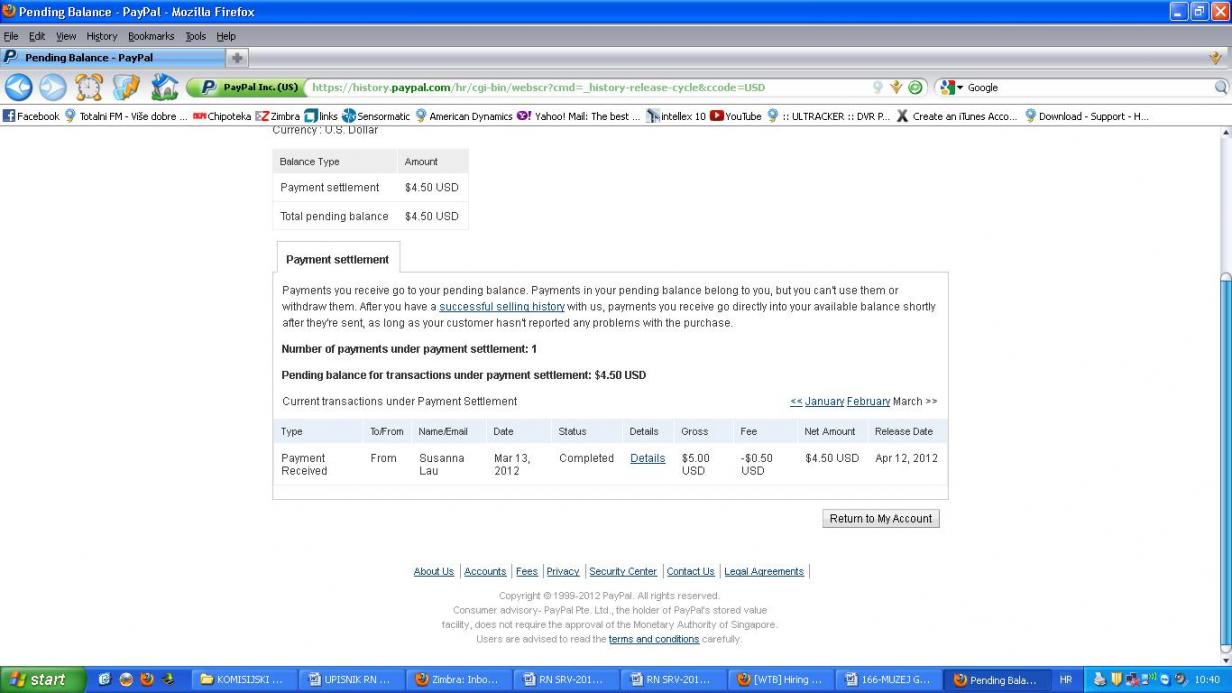Click the search magnifier icon in Google box
The image size is (1232, 693).
(1220, 87)
